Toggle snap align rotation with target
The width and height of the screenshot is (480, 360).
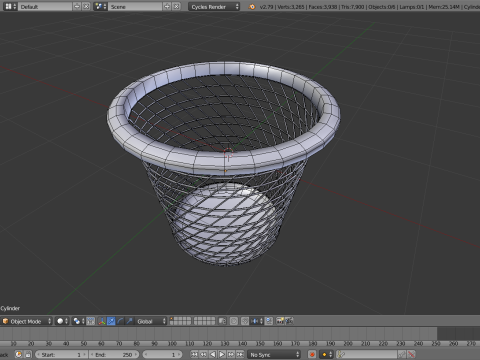click(x=269, y=321)
